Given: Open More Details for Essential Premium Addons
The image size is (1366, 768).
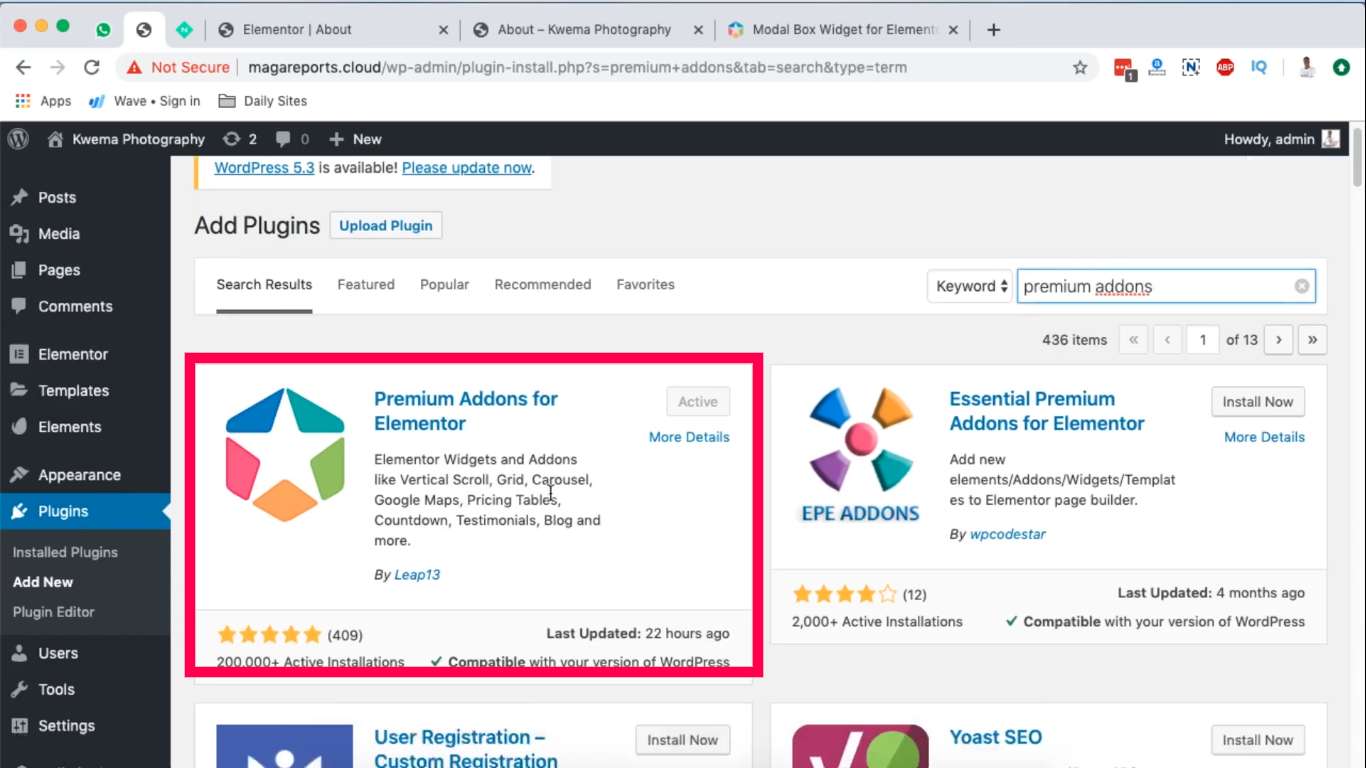Looking at the screenshot, I should 1264,437.
